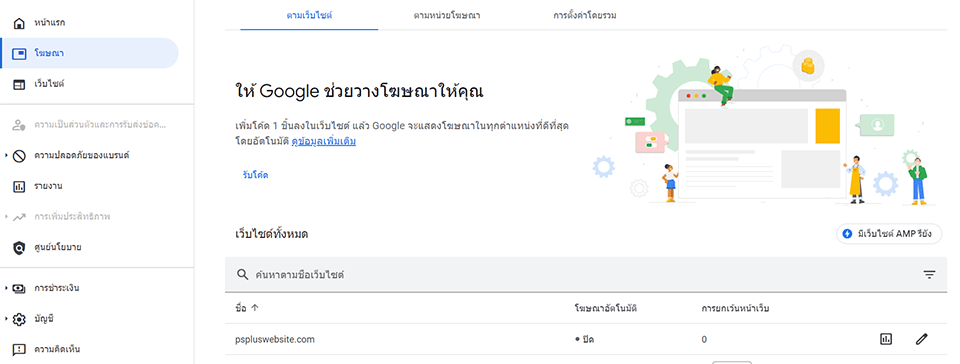Open the รายงาน reports chart icon
This screenshot has width=960, height=364.
pyautogui.click(x=19, y=187)
